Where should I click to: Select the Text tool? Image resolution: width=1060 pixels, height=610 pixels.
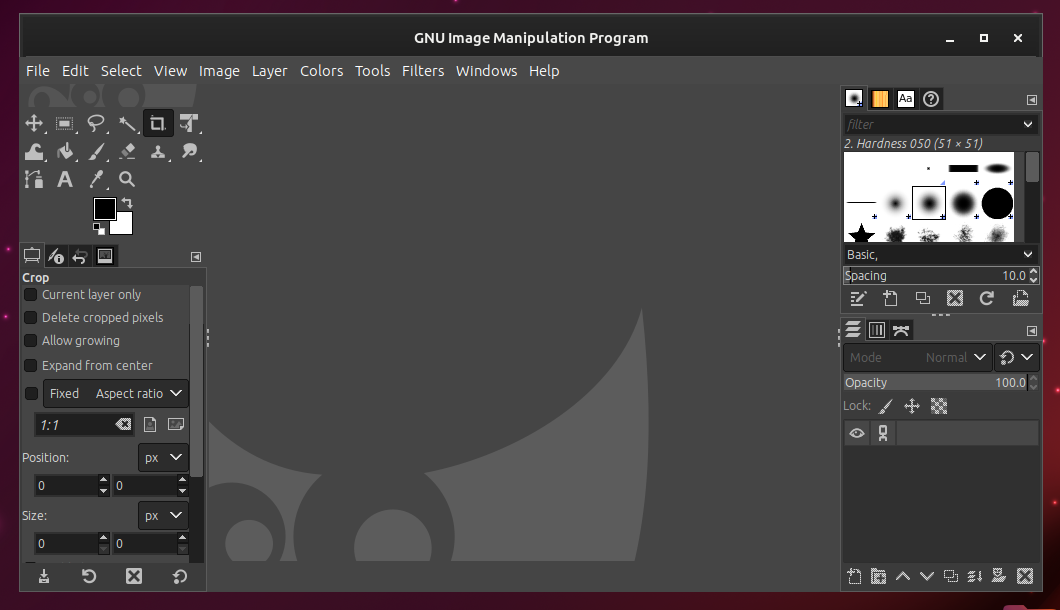click(64, 179)
